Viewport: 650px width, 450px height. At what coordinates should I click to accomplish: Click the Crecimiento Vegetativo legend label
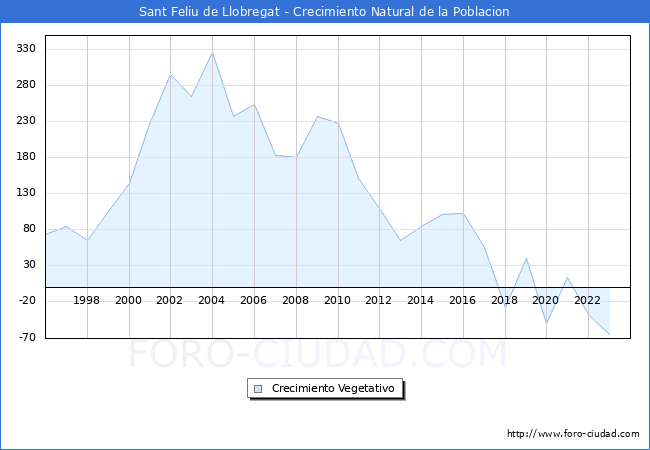[333, 388]
